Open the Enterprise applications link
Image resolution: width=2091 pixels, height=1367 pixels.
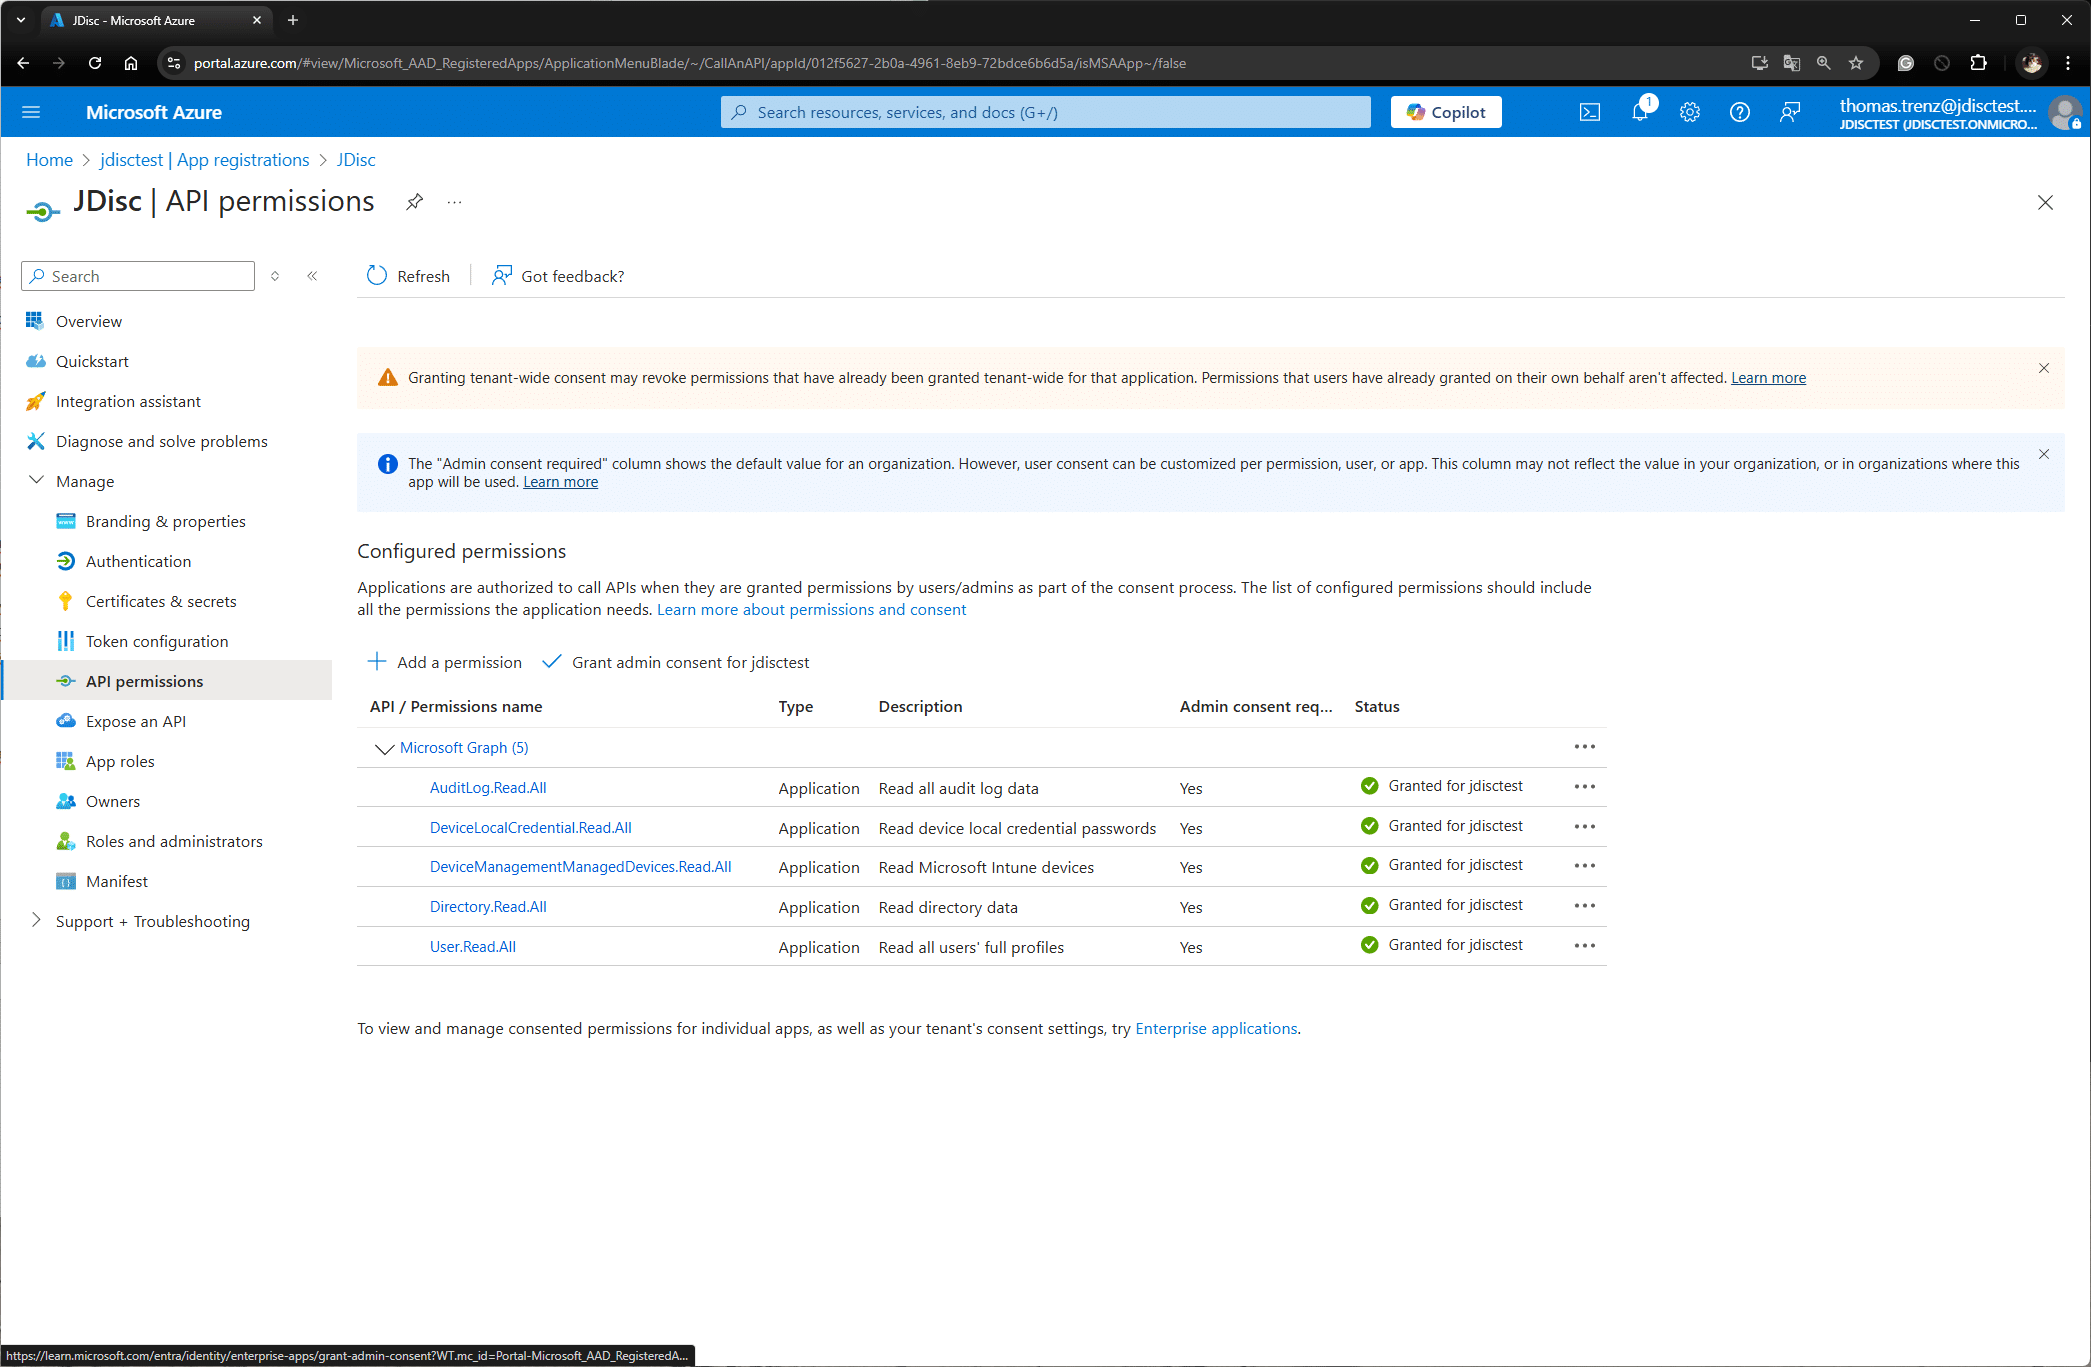coord(1215,1028)
